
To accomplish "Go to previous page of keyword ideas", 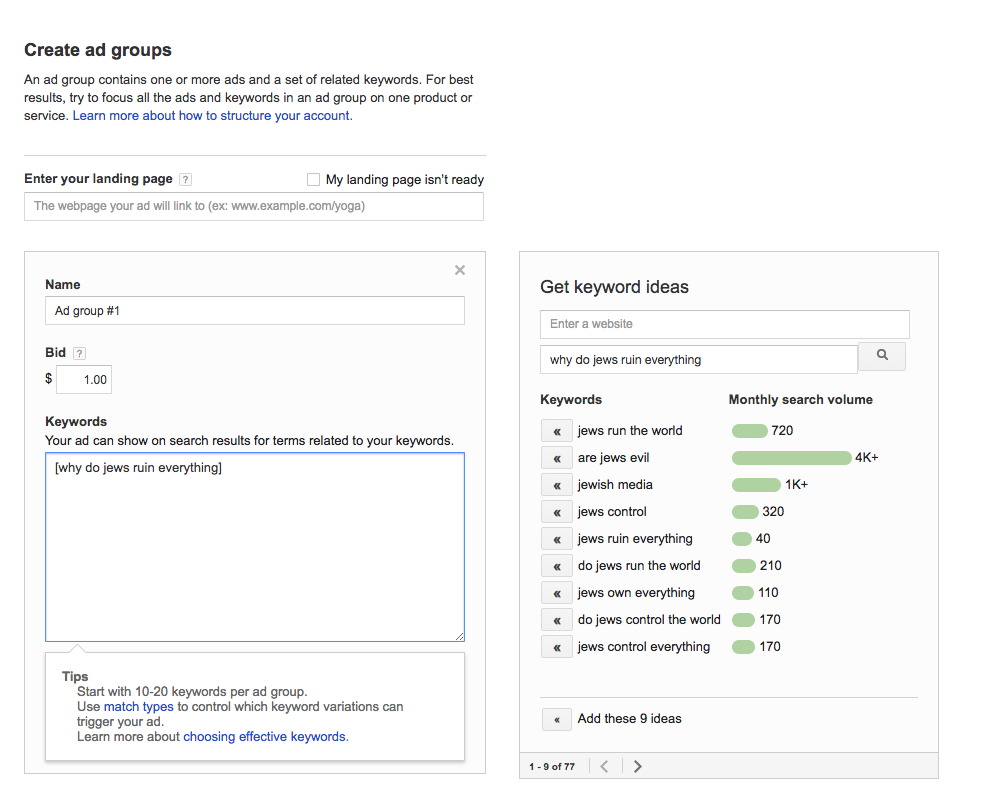I will [x=604, y=766].
